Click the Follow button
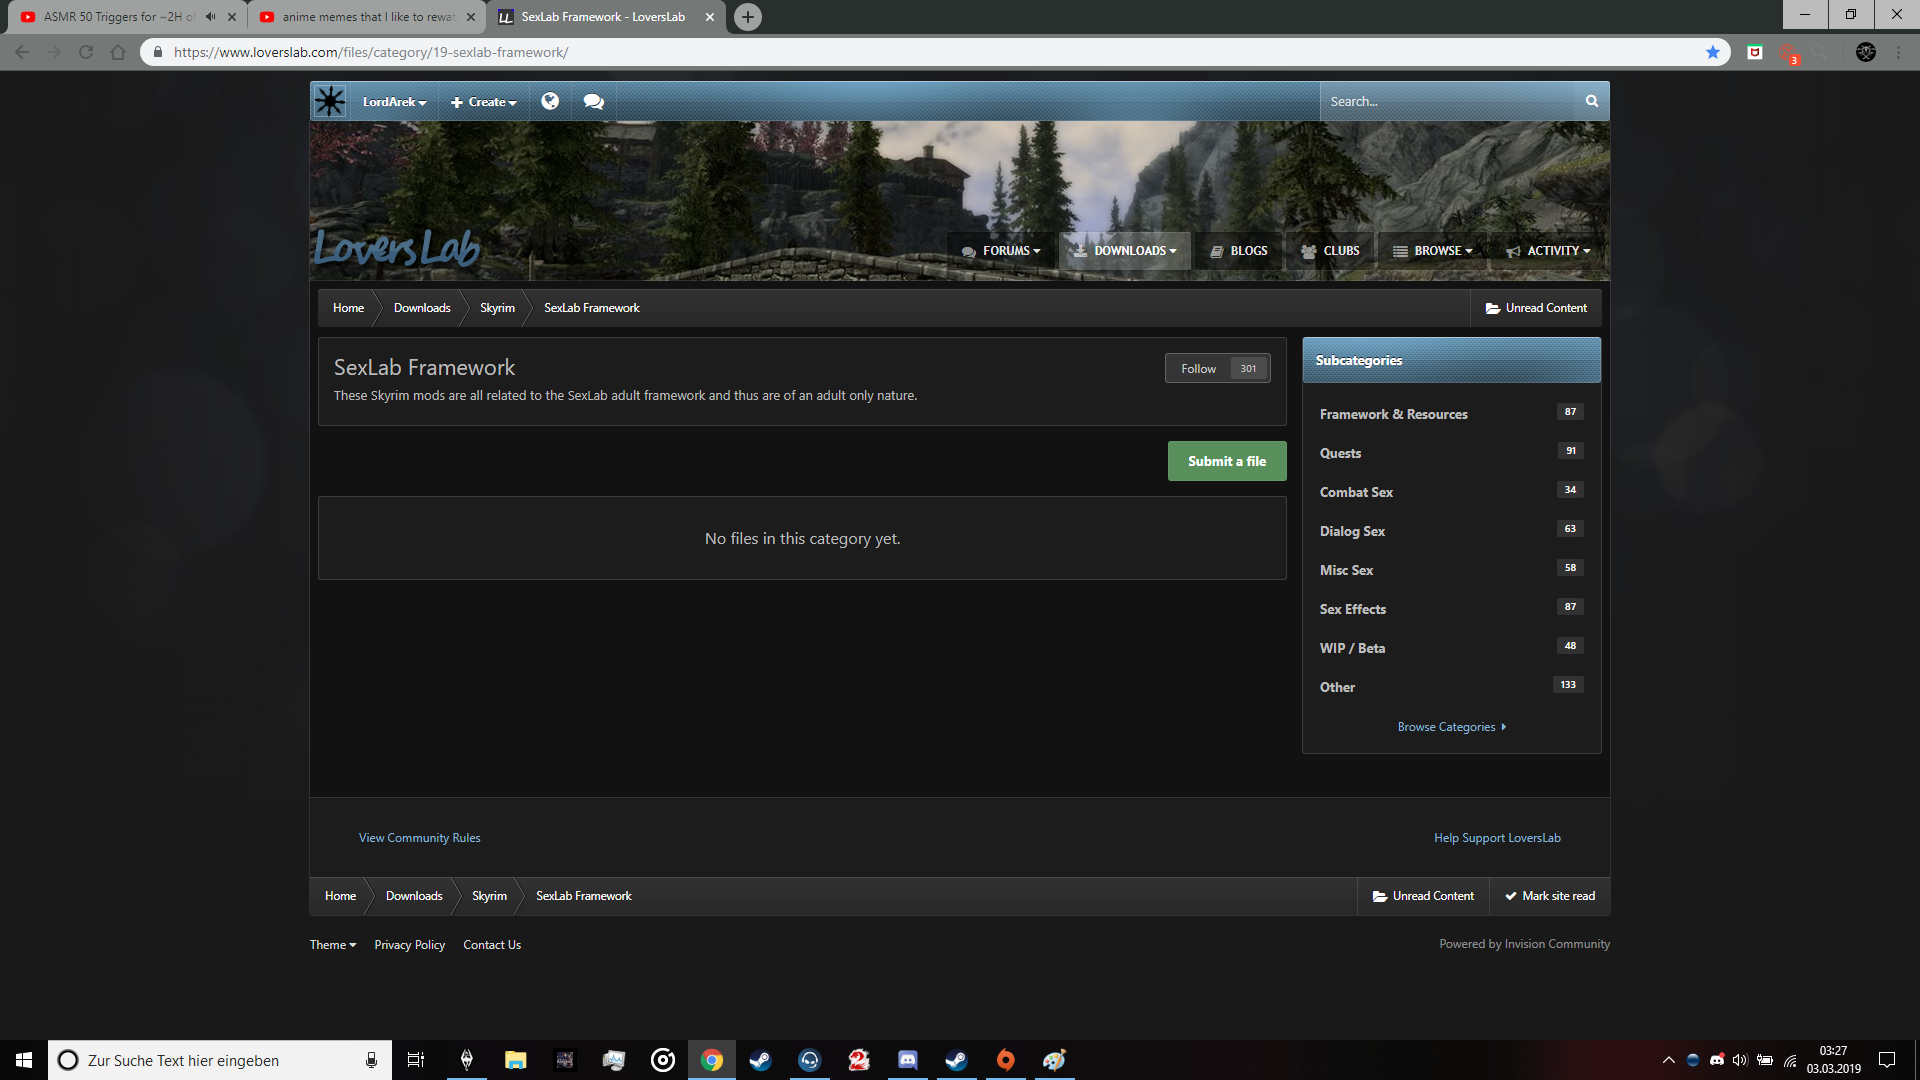Image resolution: width=1920 pixels, height=1080 pixels. coord(1218,368)
